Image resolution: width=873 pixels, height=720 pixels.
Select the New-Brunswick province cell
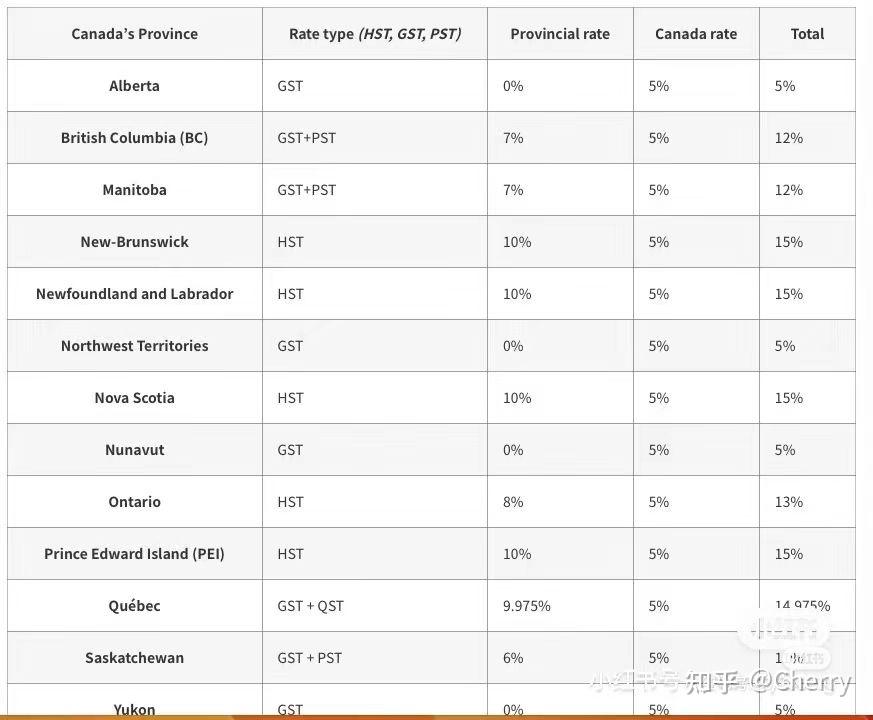[x=134, y=242]
